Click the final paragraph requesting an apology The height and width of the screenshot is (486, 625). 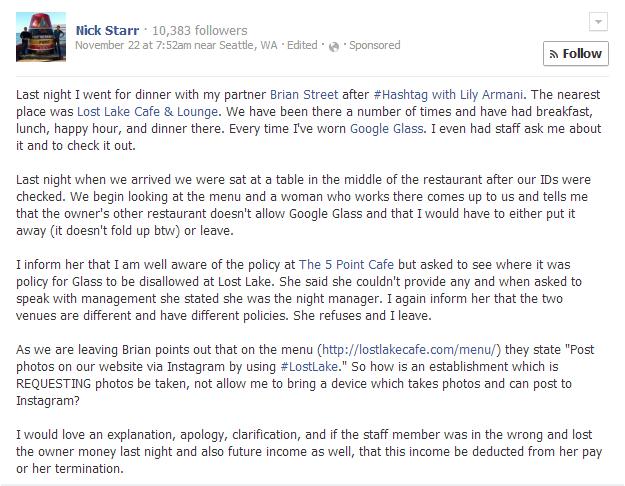[x=309, y=451]
